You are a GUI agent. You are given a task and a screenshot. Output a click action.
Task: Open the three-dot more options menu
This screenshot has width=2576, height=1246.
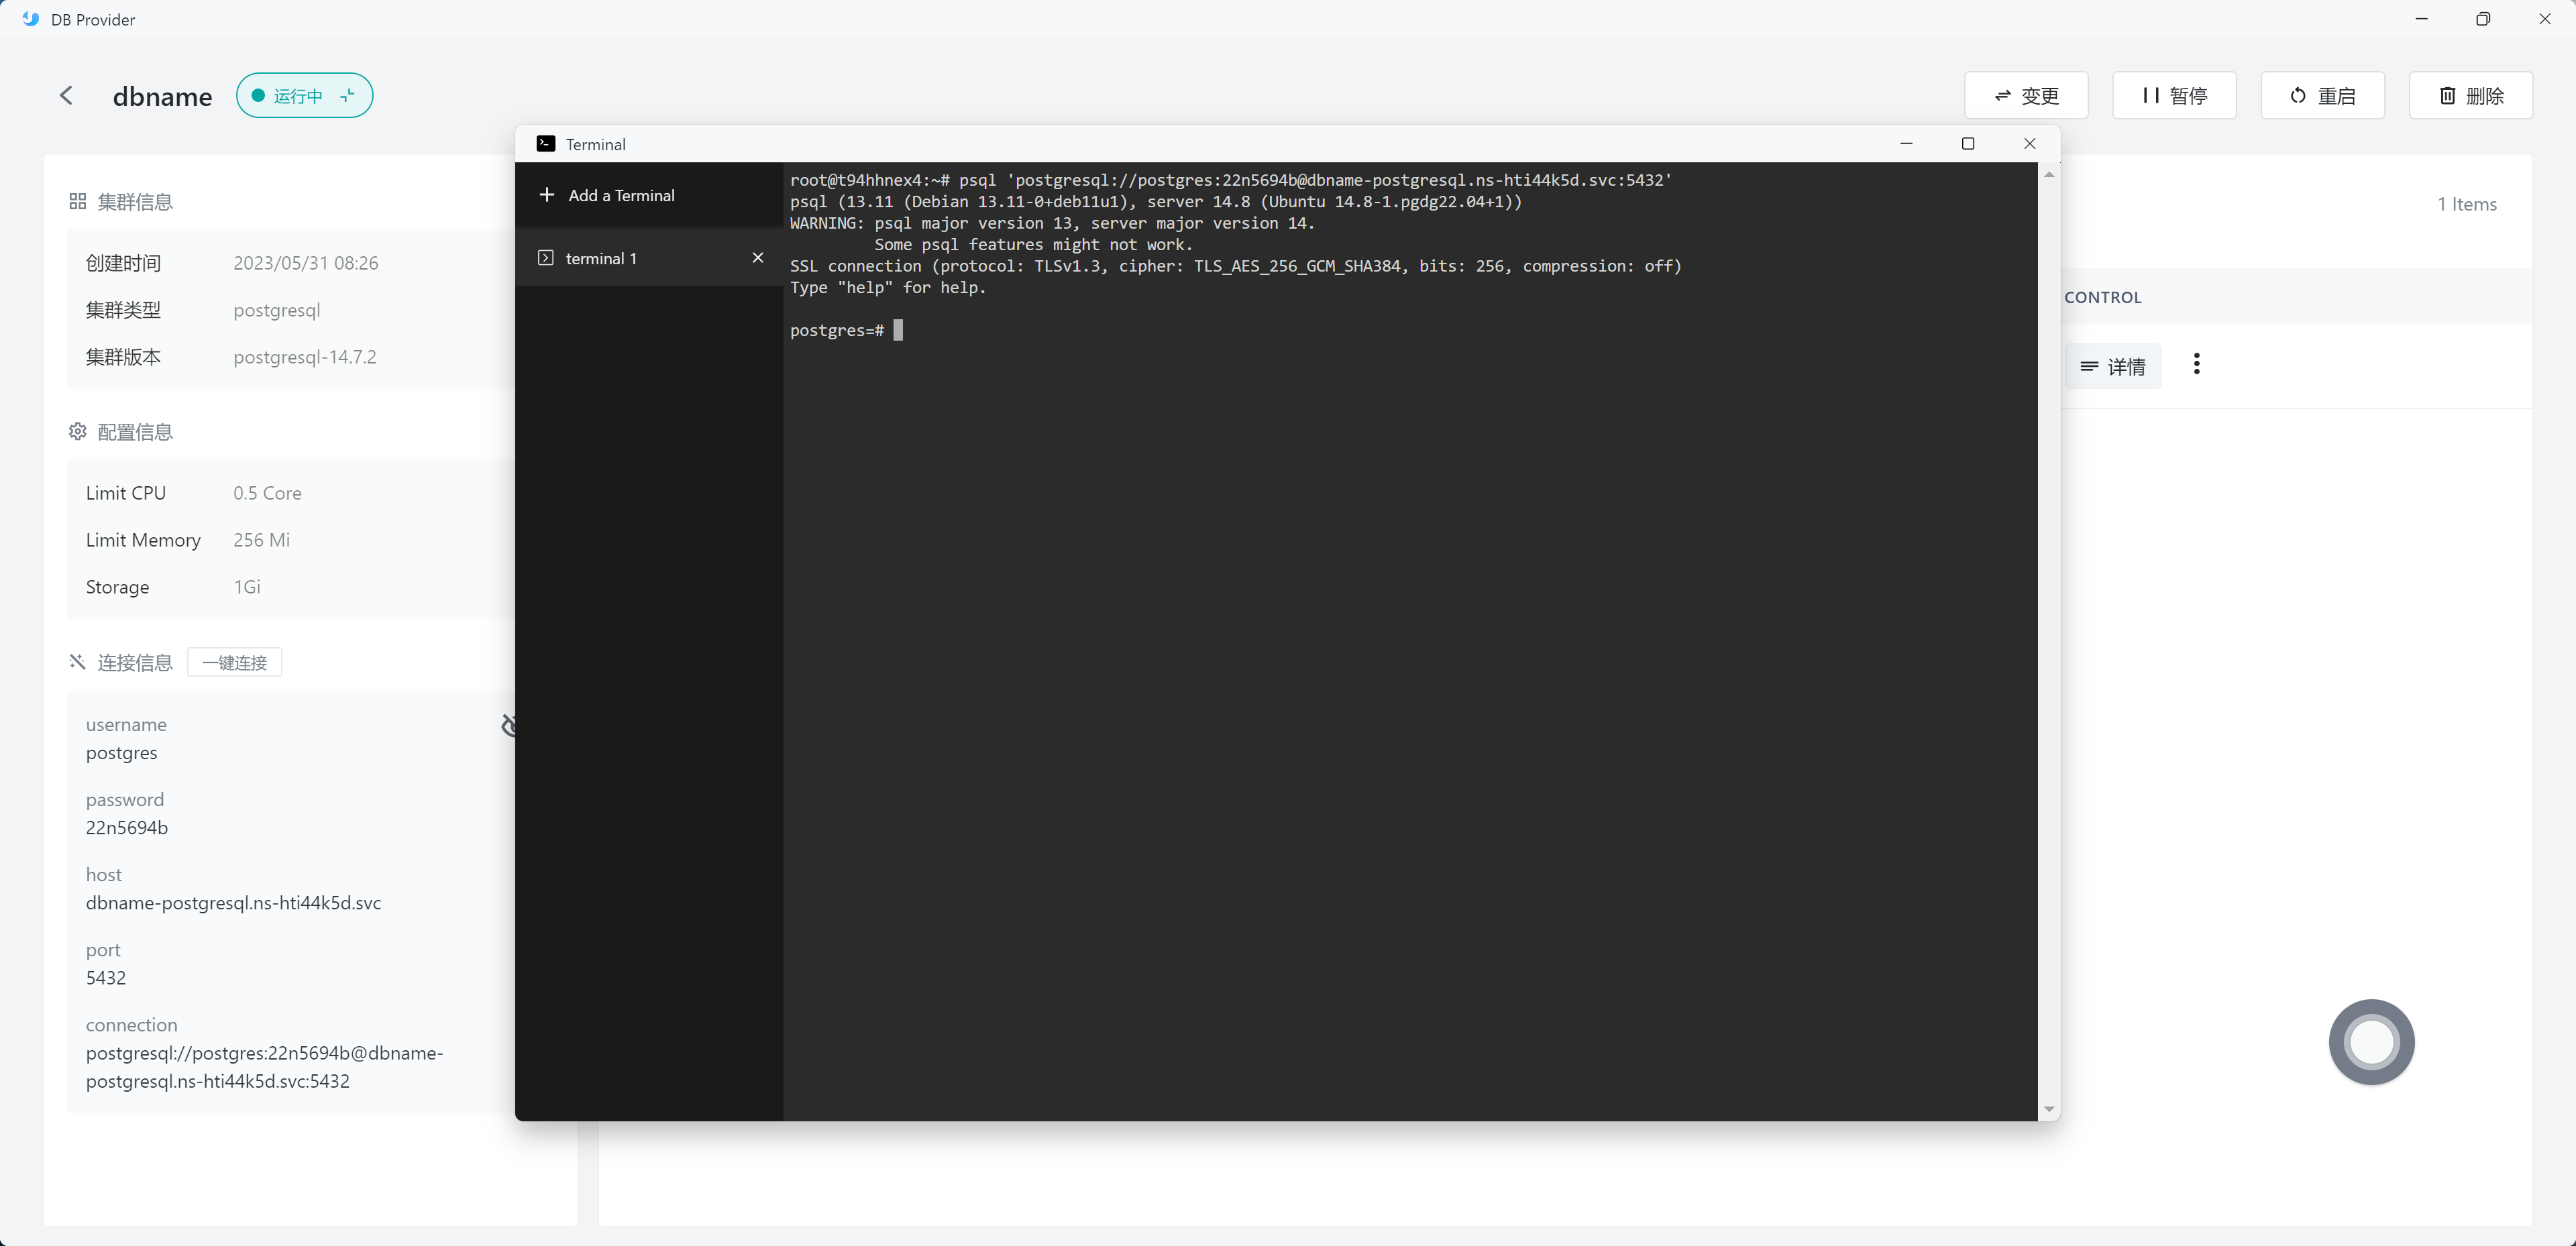(x=2196, y=364)
